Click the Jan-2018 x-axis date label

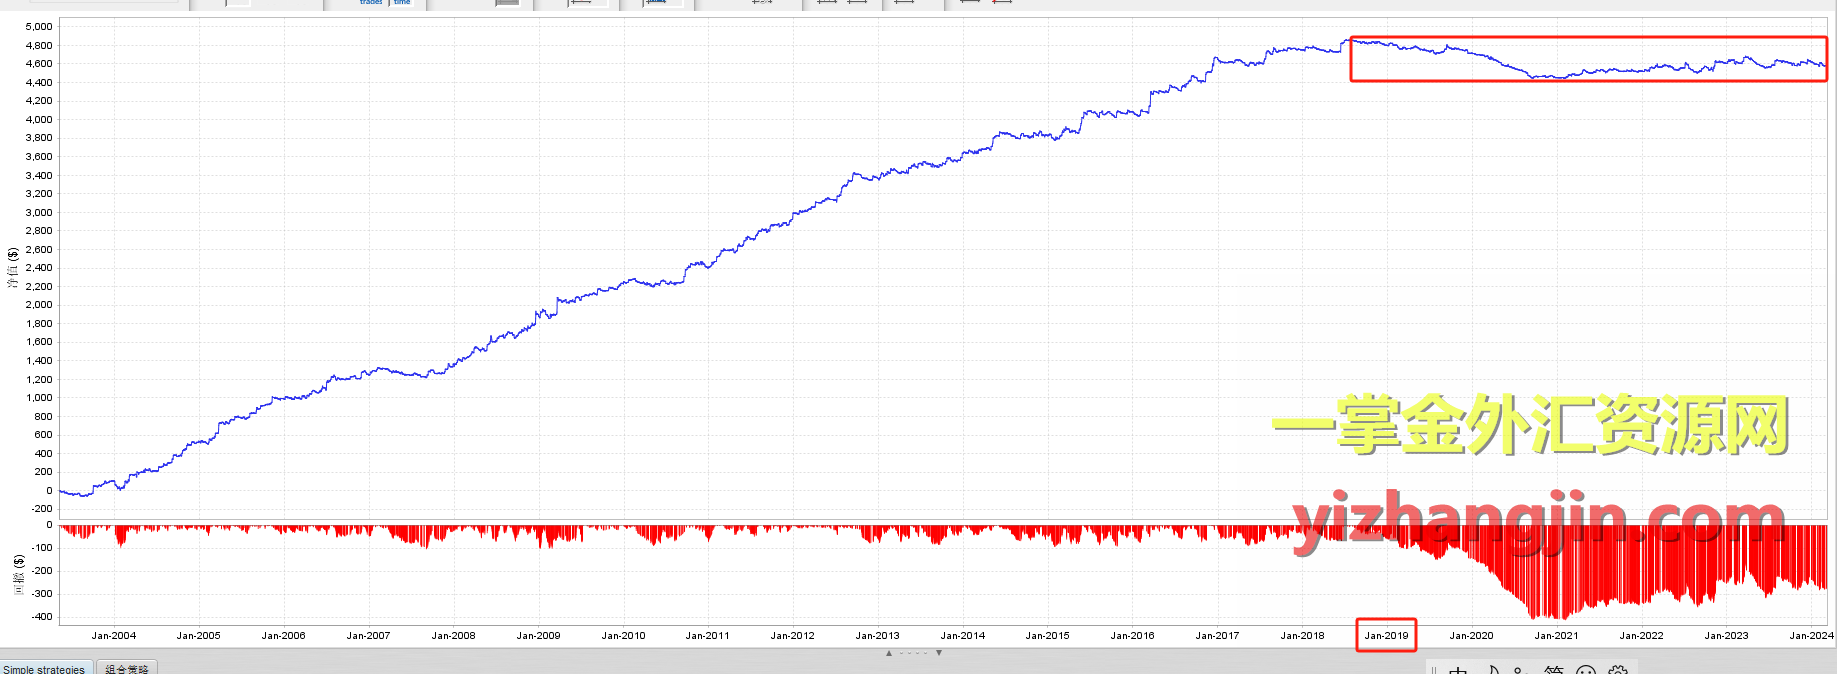tap(1303, 636)
